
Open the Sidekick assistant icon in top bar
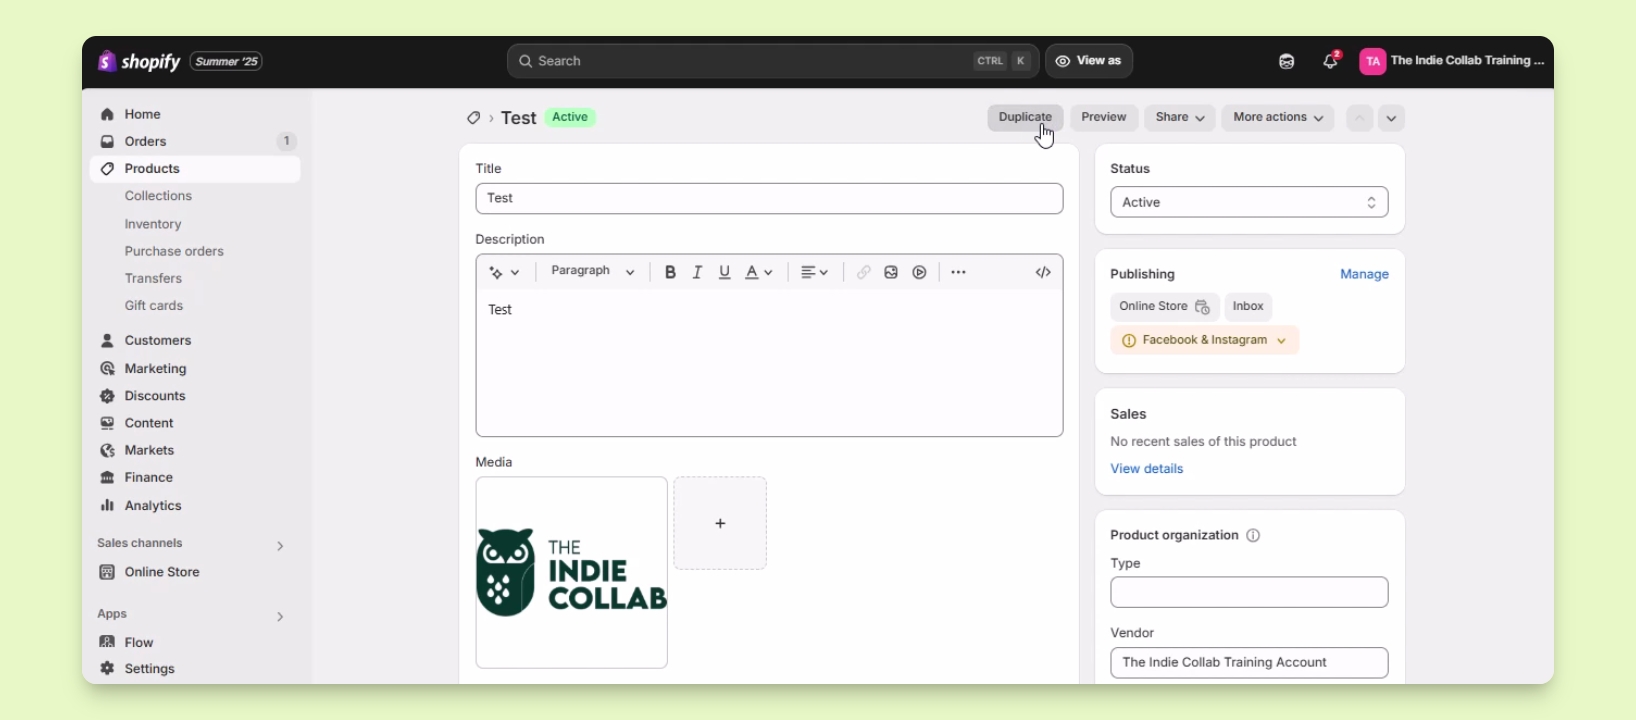(1287, 62)
